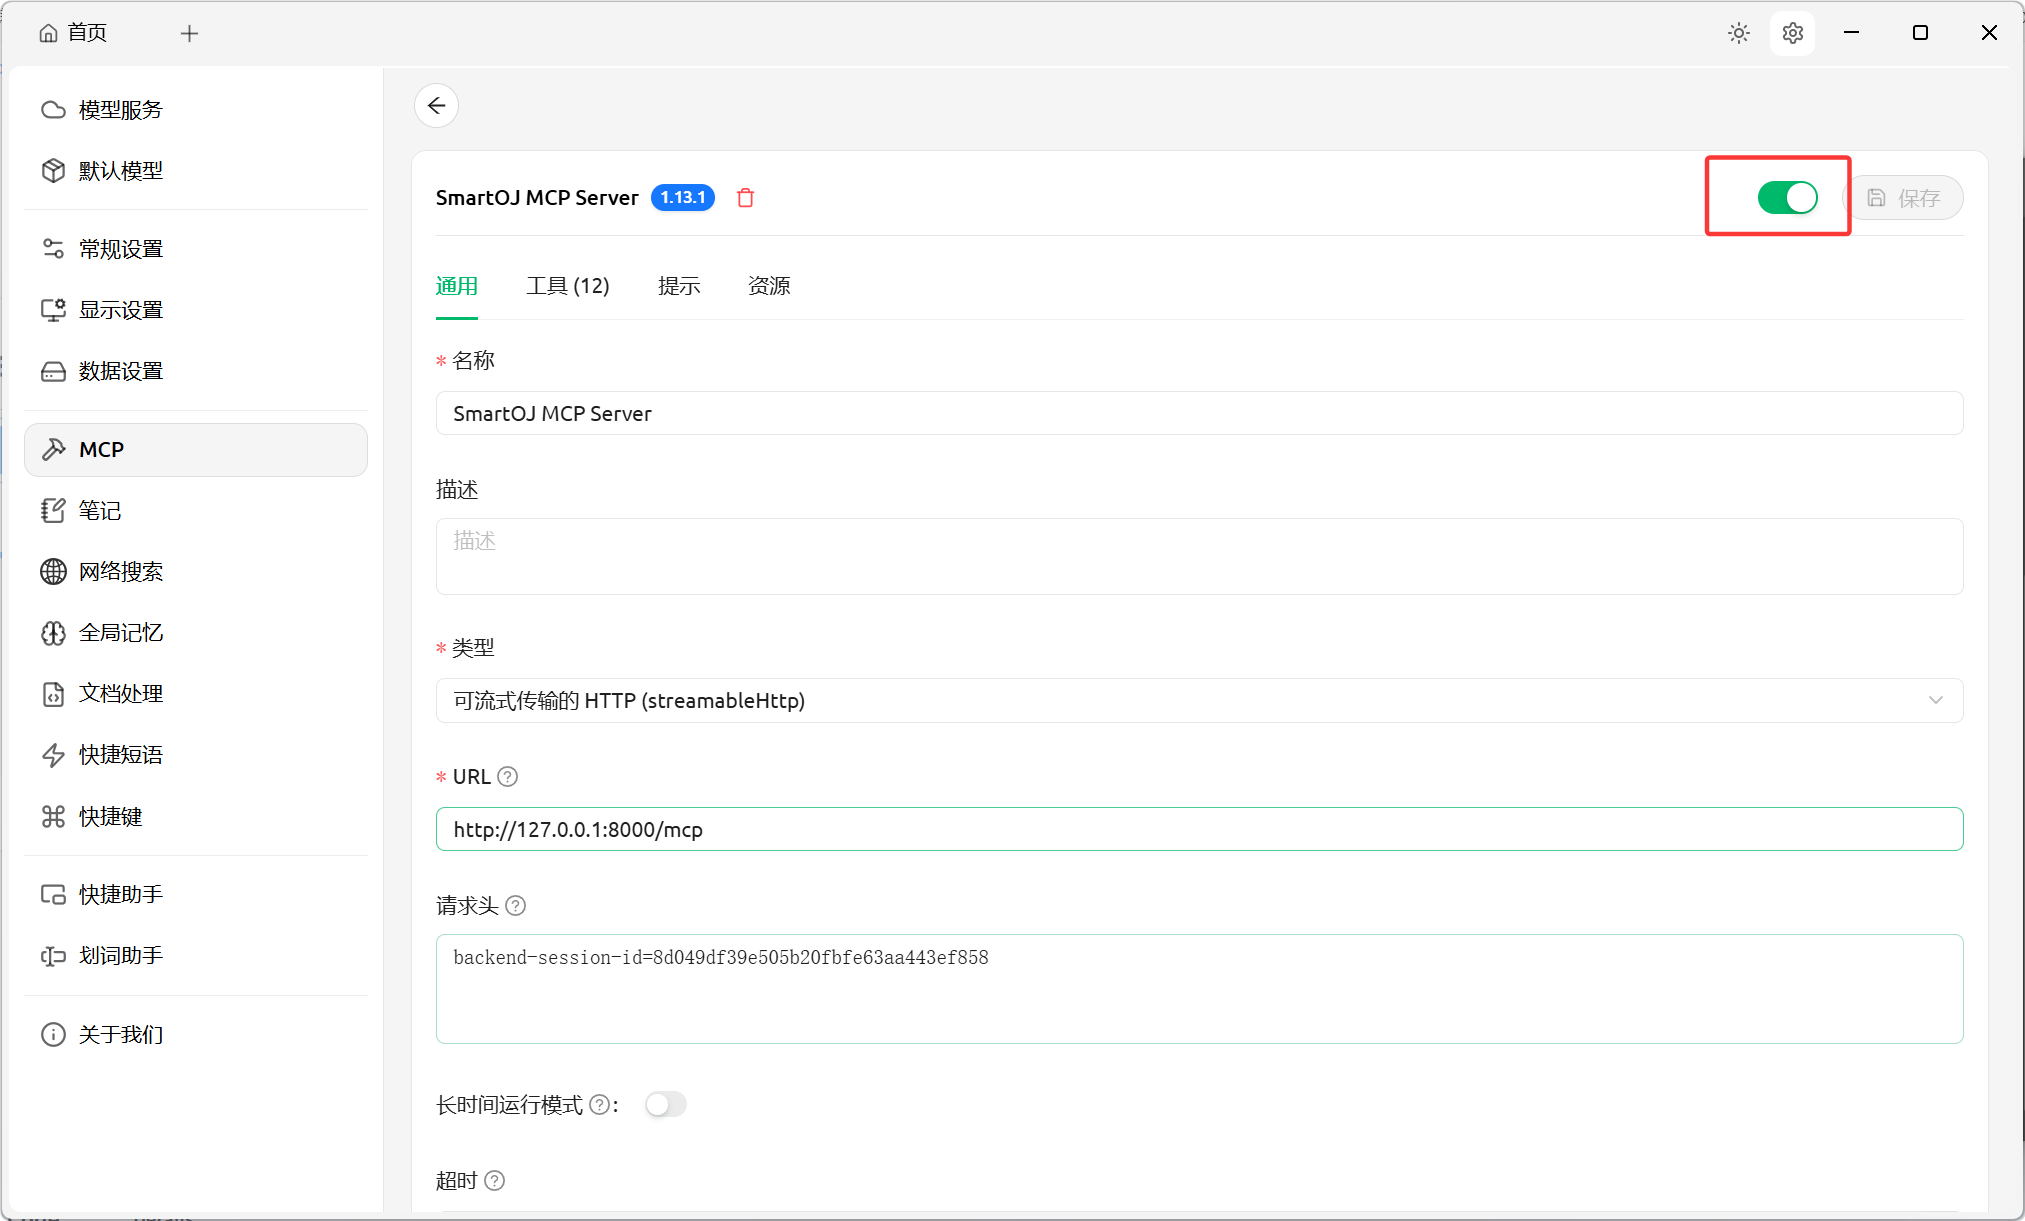Open the 显示设置 settings page

click(x=196, y=310)
